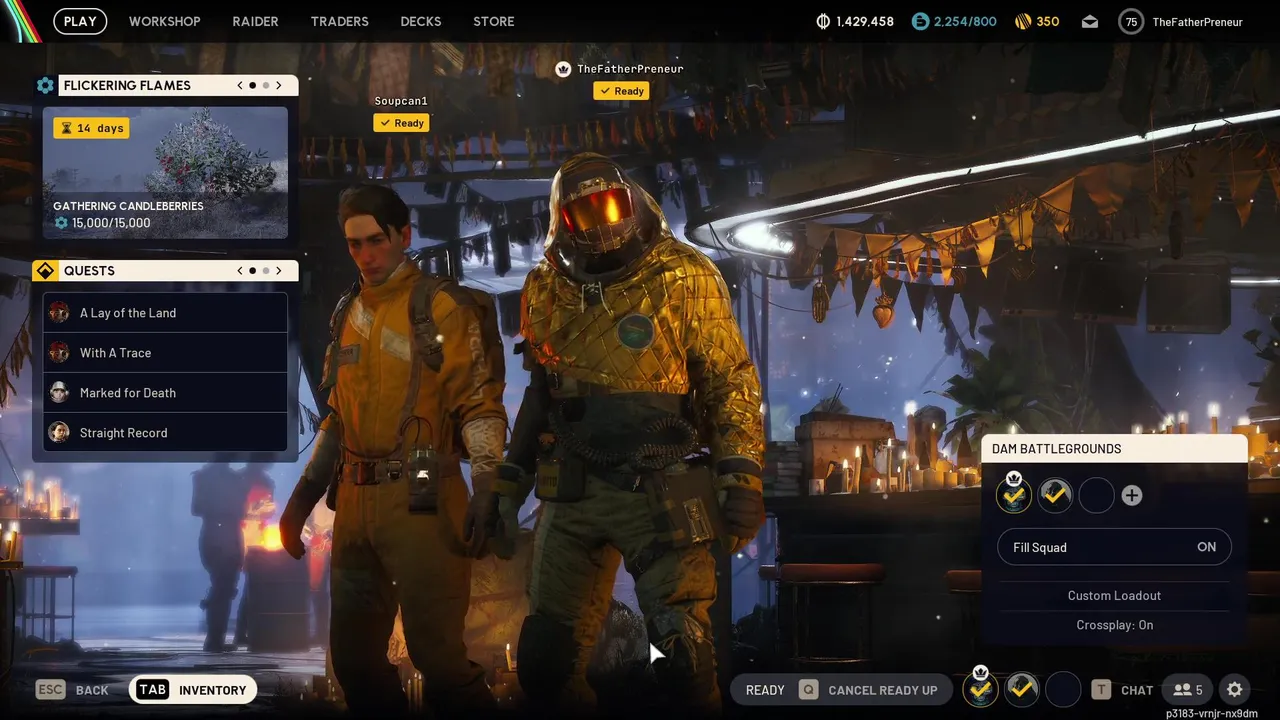The height and width of the screenshot is (720, 1280).
Task: Open the social list showing 5 friends
Action: tap(1188, 690)
